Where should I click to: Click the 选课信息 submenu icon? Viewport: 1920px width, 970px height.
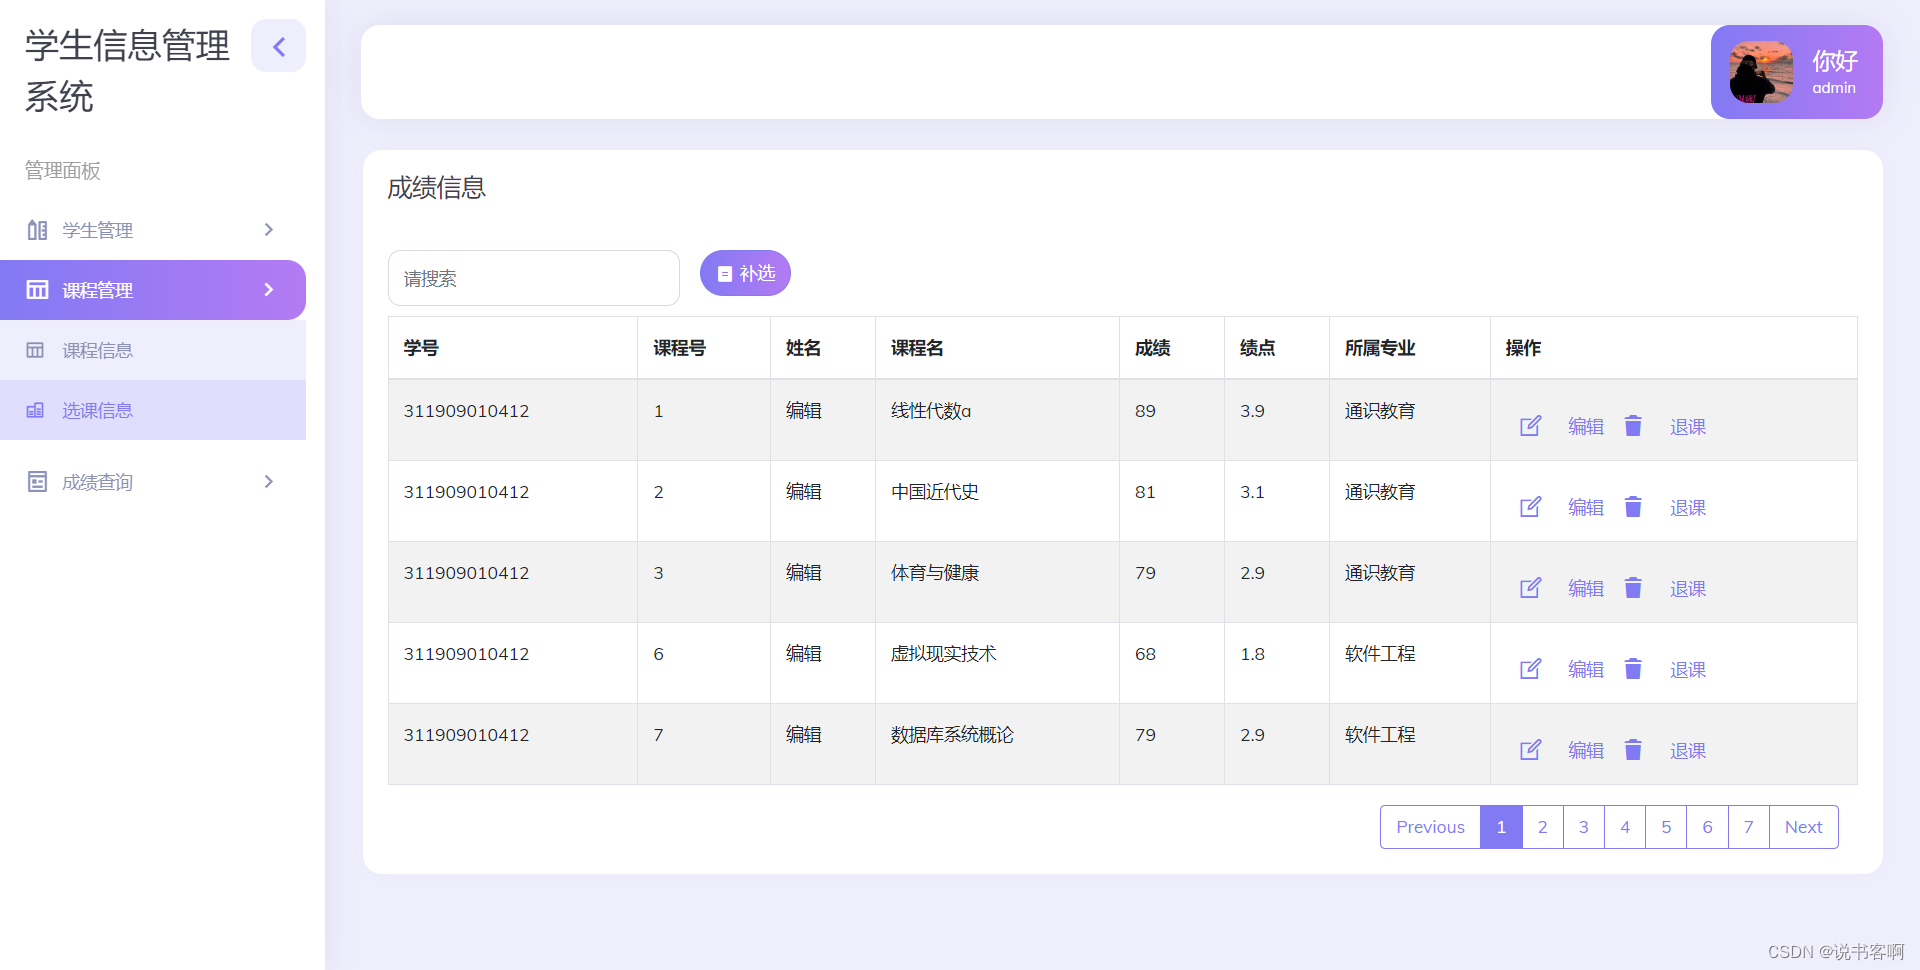tap(35, 410)
